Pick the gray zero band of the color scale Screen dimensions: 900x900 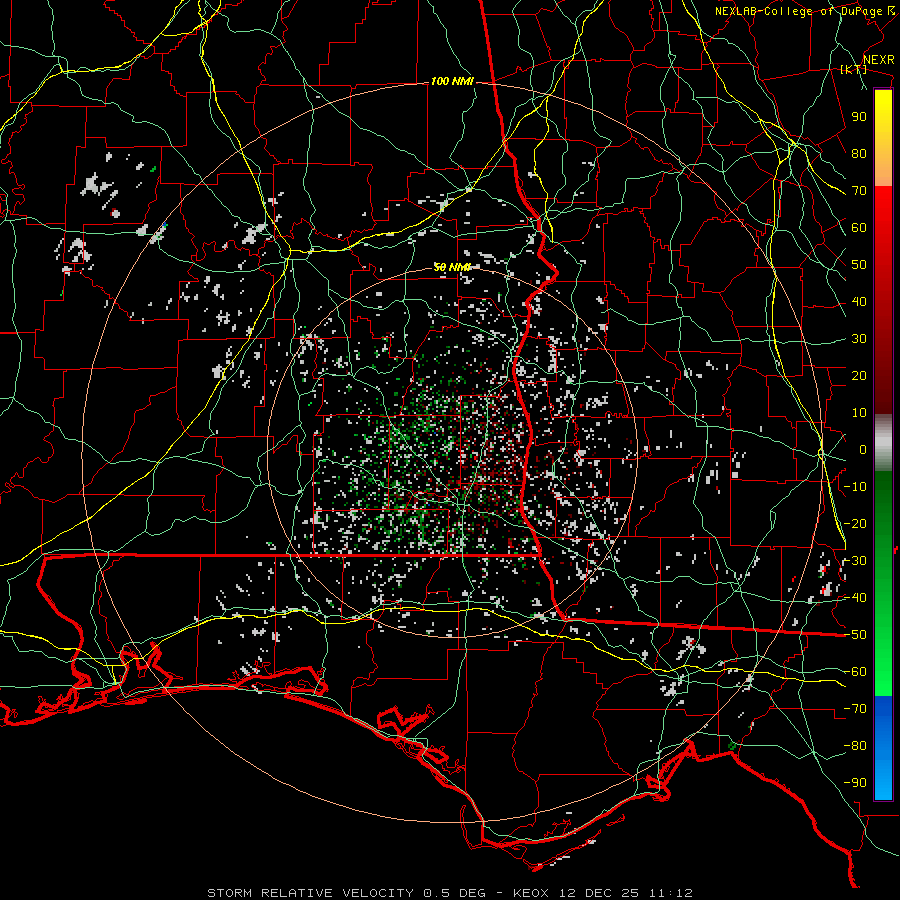(x=883, y=443)
